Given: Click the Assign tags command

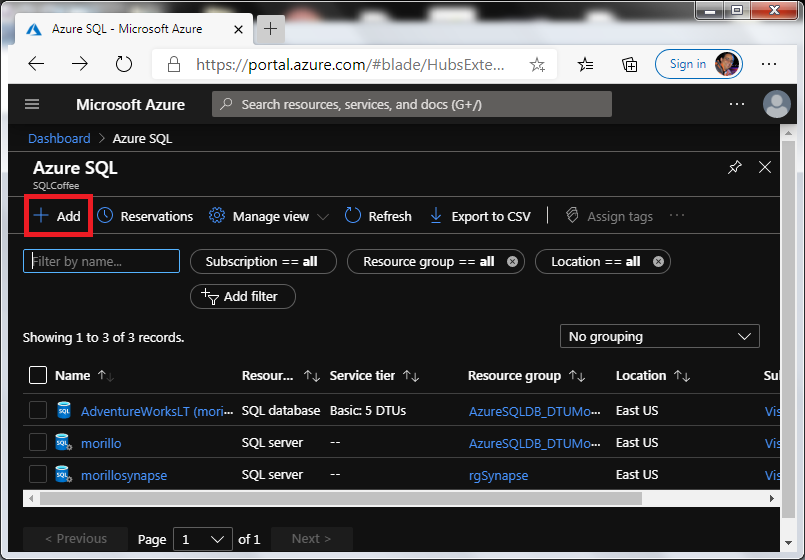Looking at the screenshot, I should coord(609,216).
